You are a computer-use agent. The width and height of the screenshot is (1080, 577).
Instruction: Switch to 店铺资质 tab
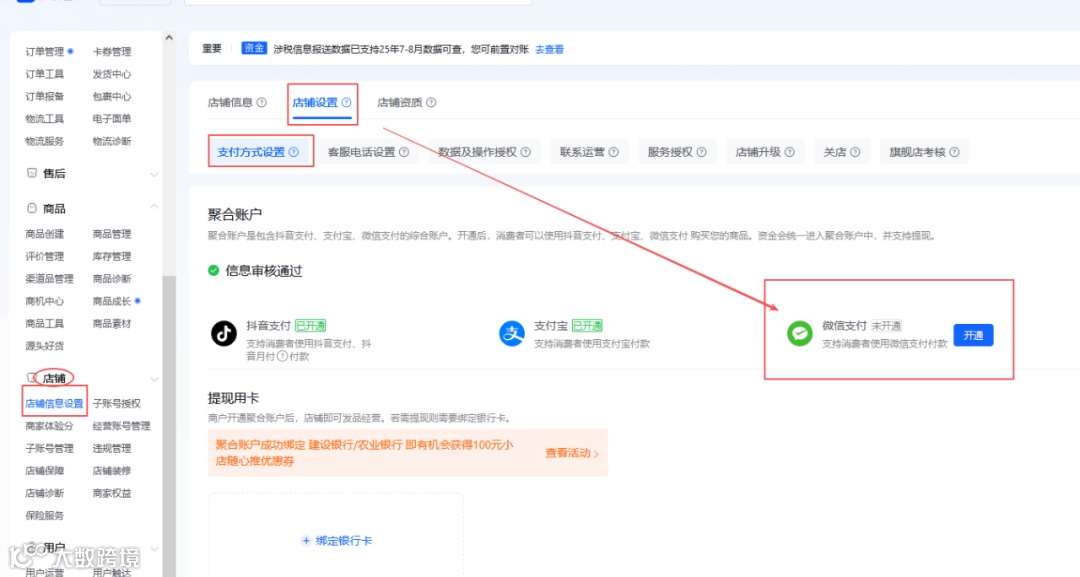(399, 103)
